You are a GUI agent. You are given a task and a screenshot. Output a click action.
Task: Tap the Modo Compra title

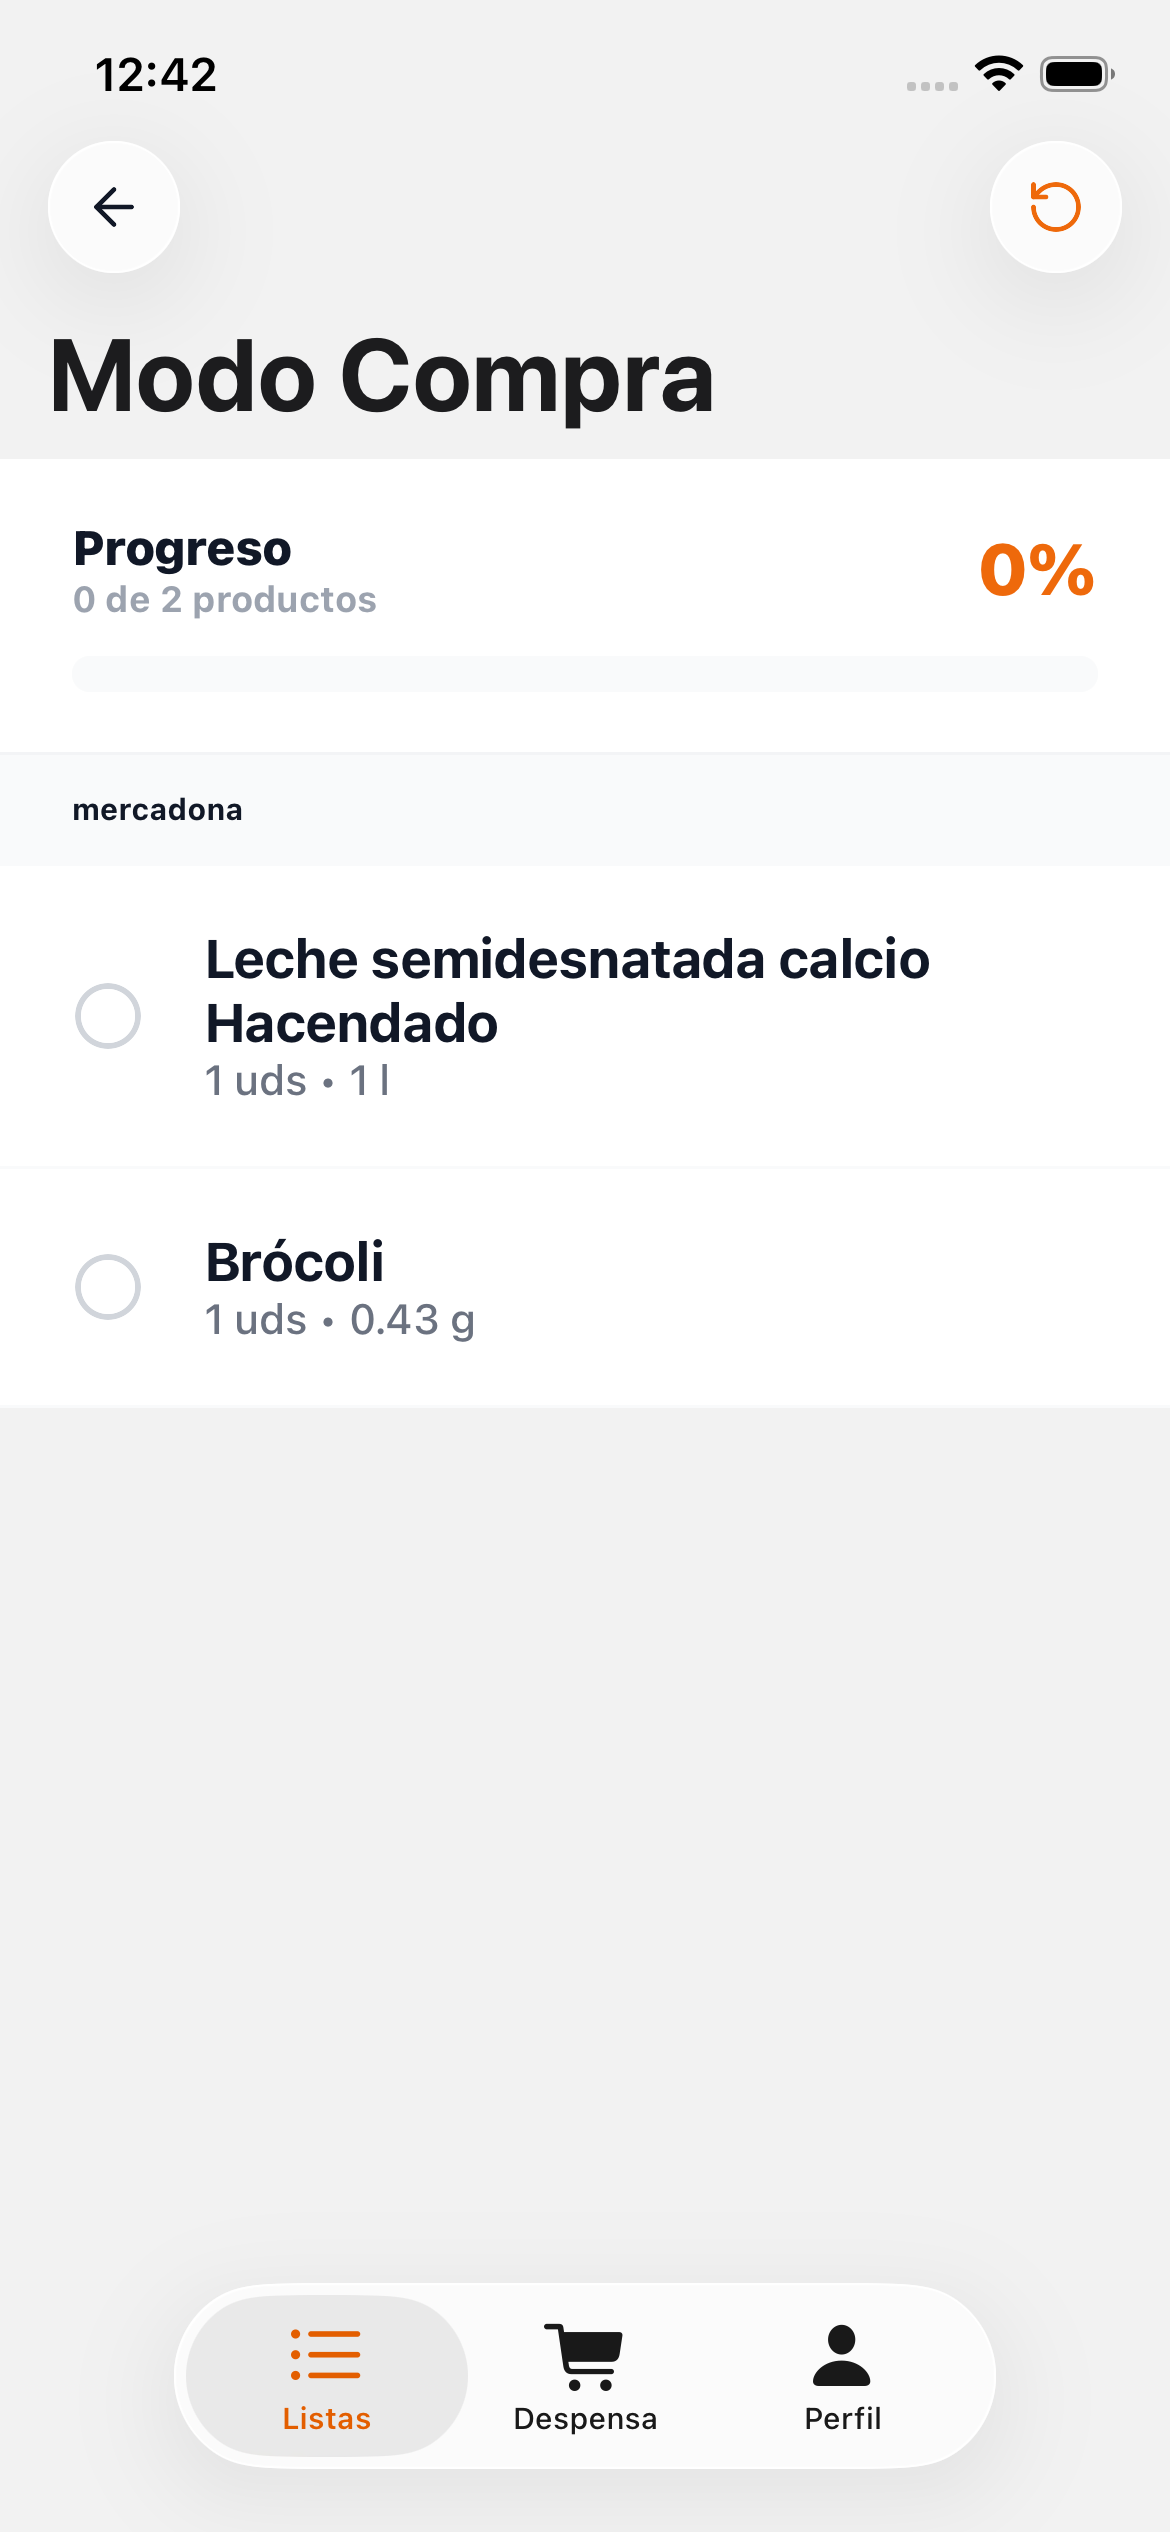point(382,376)
